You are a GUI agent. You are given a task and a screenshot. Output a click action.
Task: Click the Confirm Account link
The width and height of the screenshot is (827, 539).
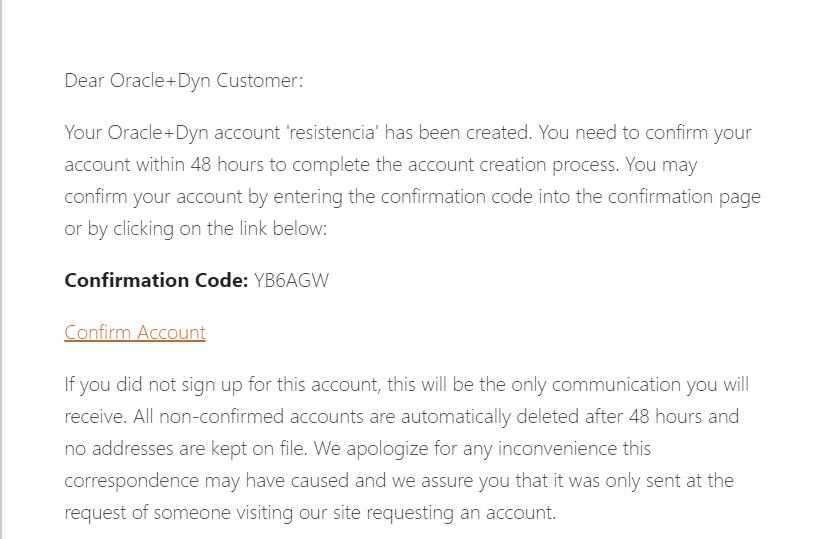pyautogui.click(x=135, y=333)
